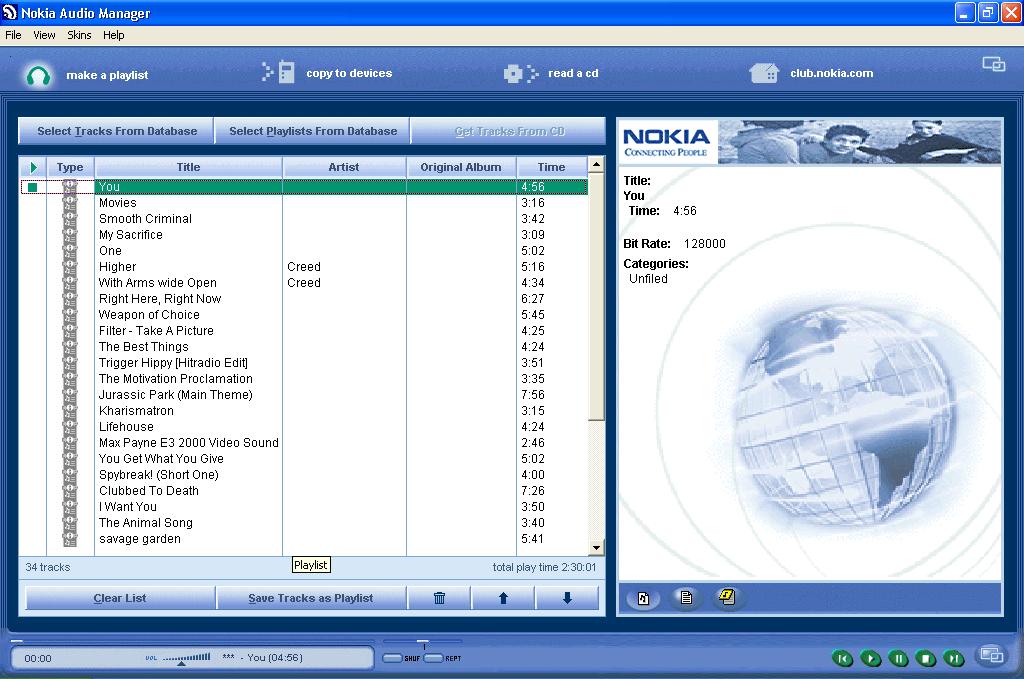Open the View menu
Image resolution: width=1024 pixels, height=679 pixels.
pyautogui.click(x=44, y=35)
